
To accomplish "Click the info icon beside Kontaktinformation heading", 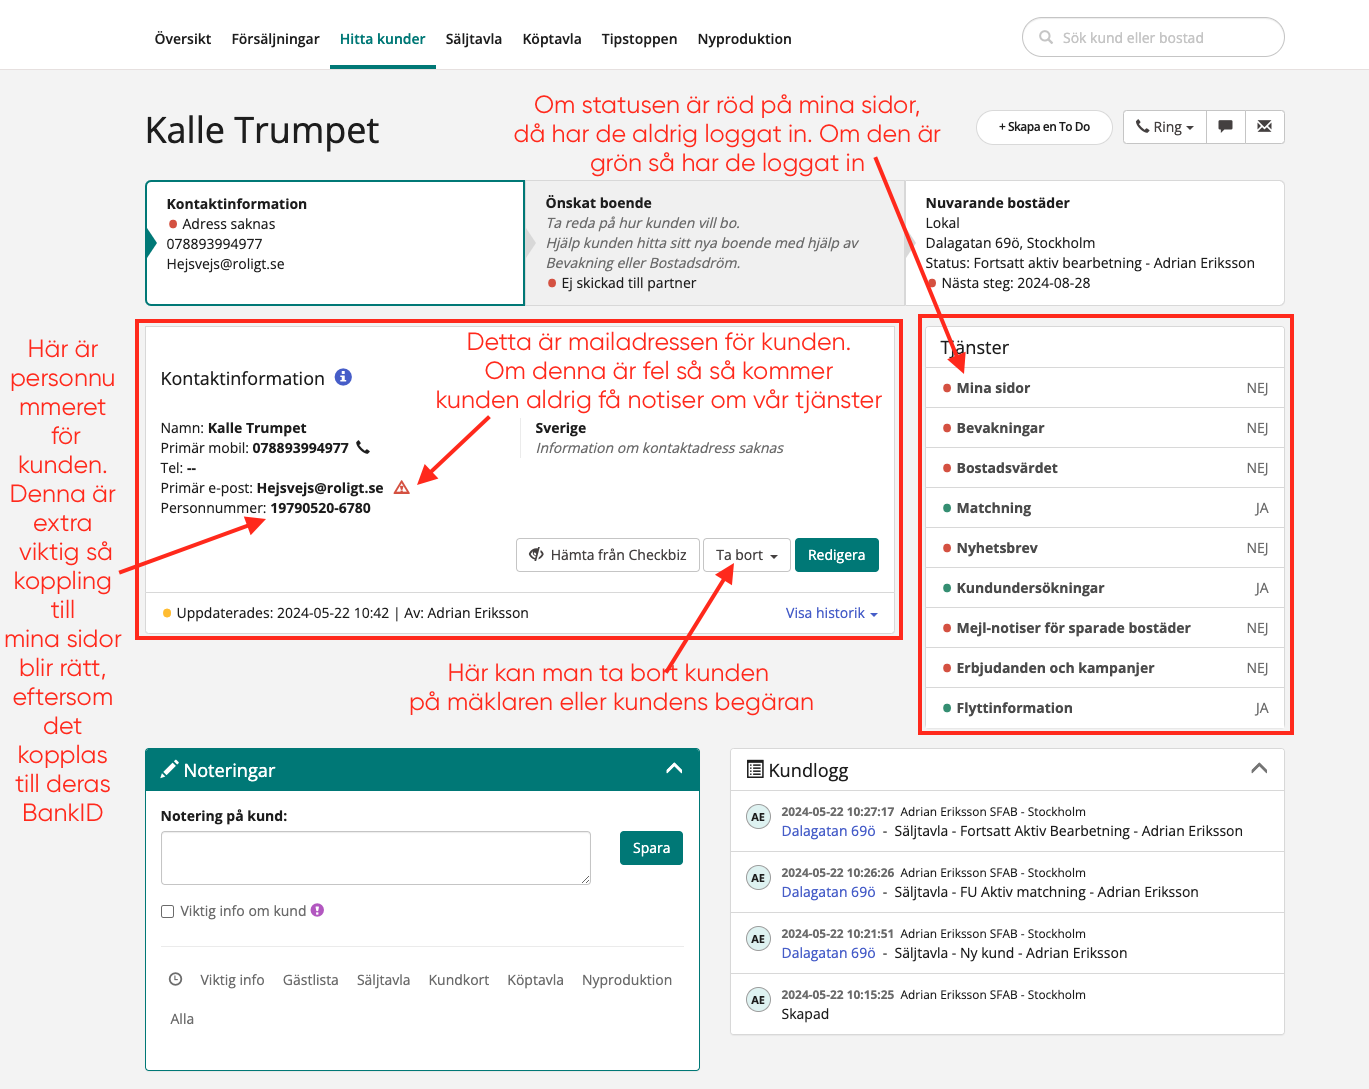I will (343, 377).
